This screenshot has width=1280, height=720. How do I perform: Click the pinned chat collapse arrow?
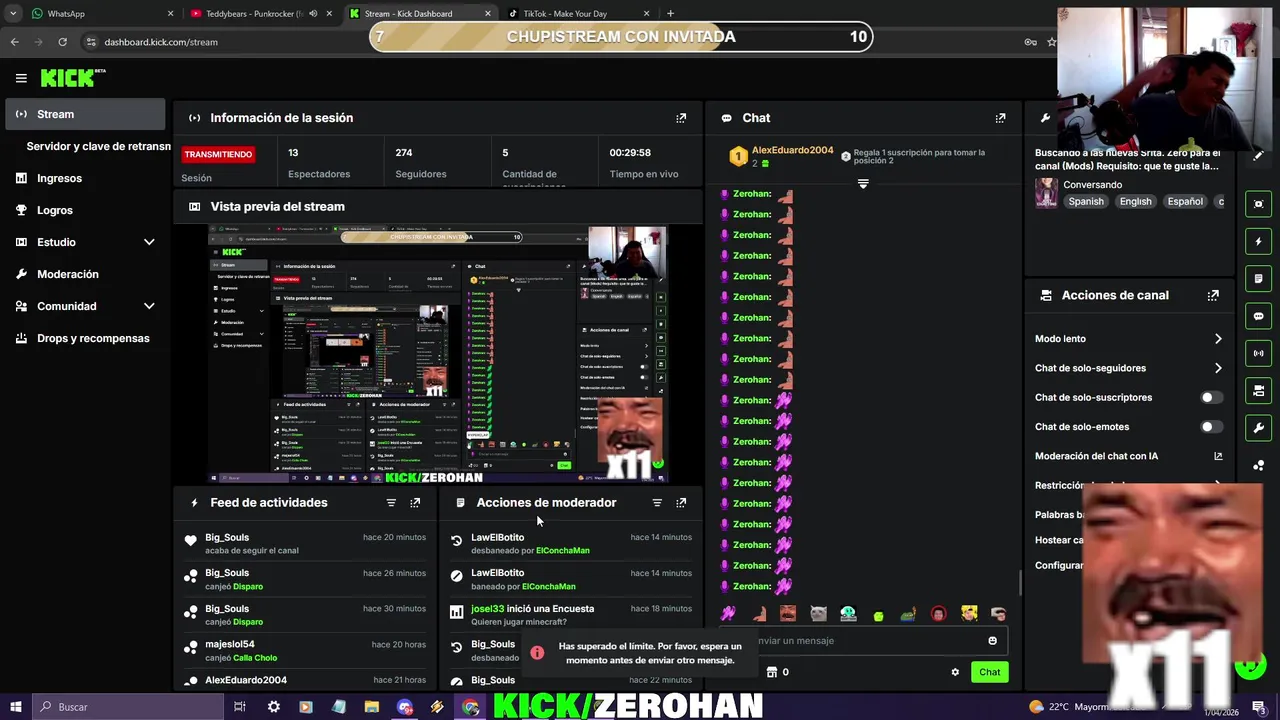[x=863, y=184]
